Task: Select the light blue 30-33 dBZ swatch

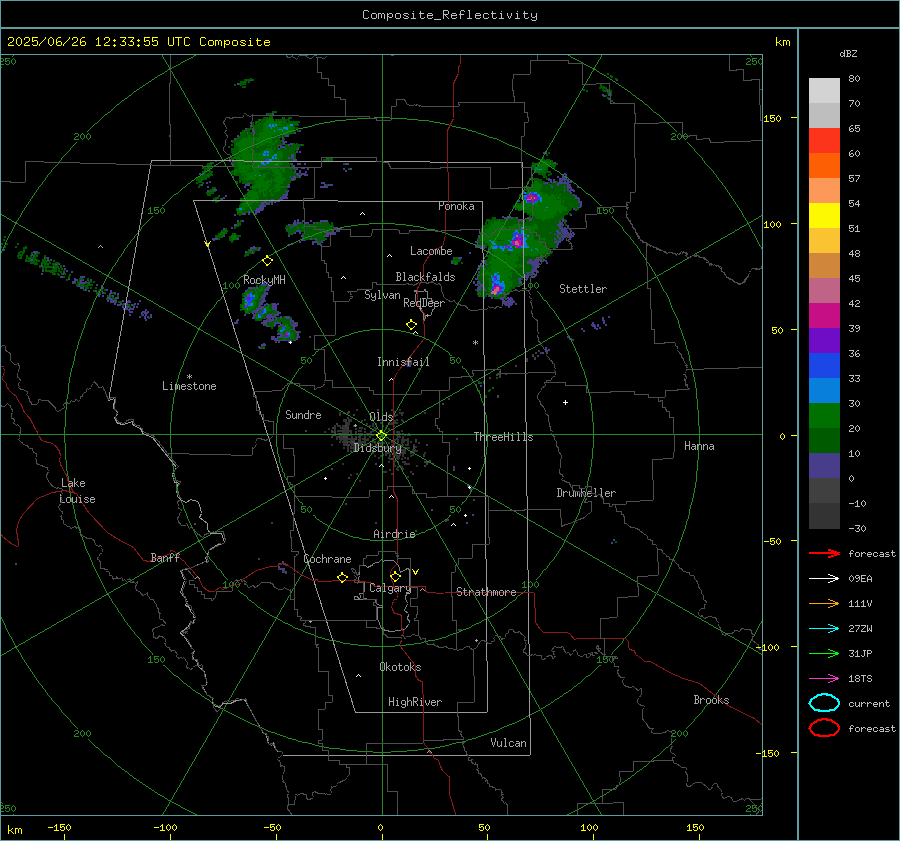Action: point(824,390)
